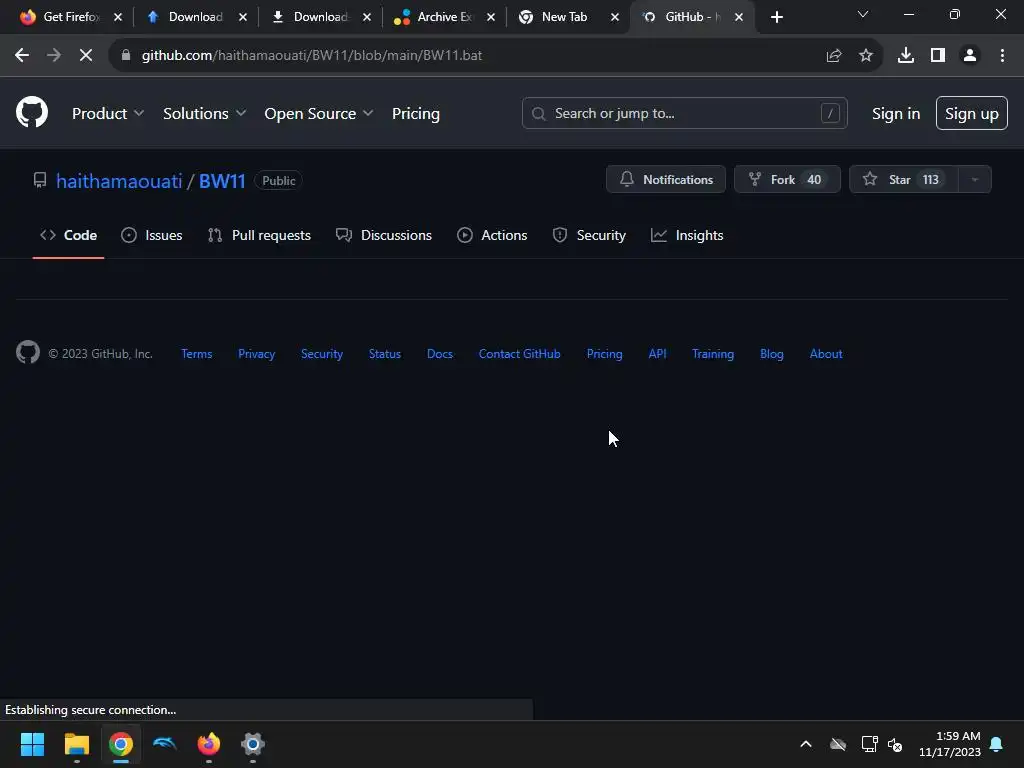Open the Privacy footer link

(x=257, y=354)
